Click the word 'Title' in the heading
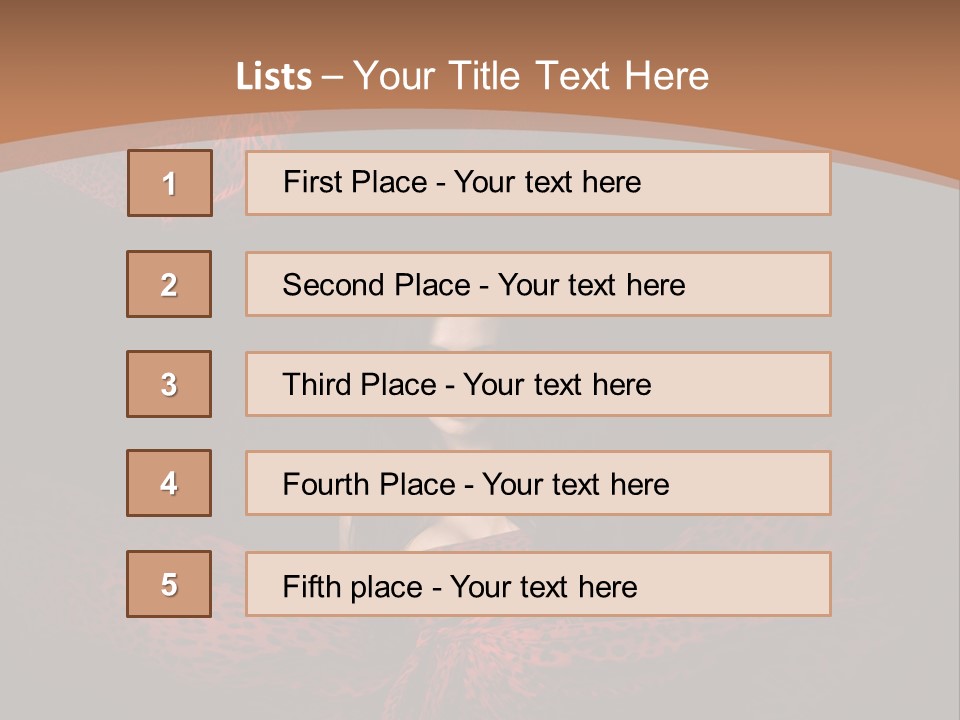 click(487, 76)
